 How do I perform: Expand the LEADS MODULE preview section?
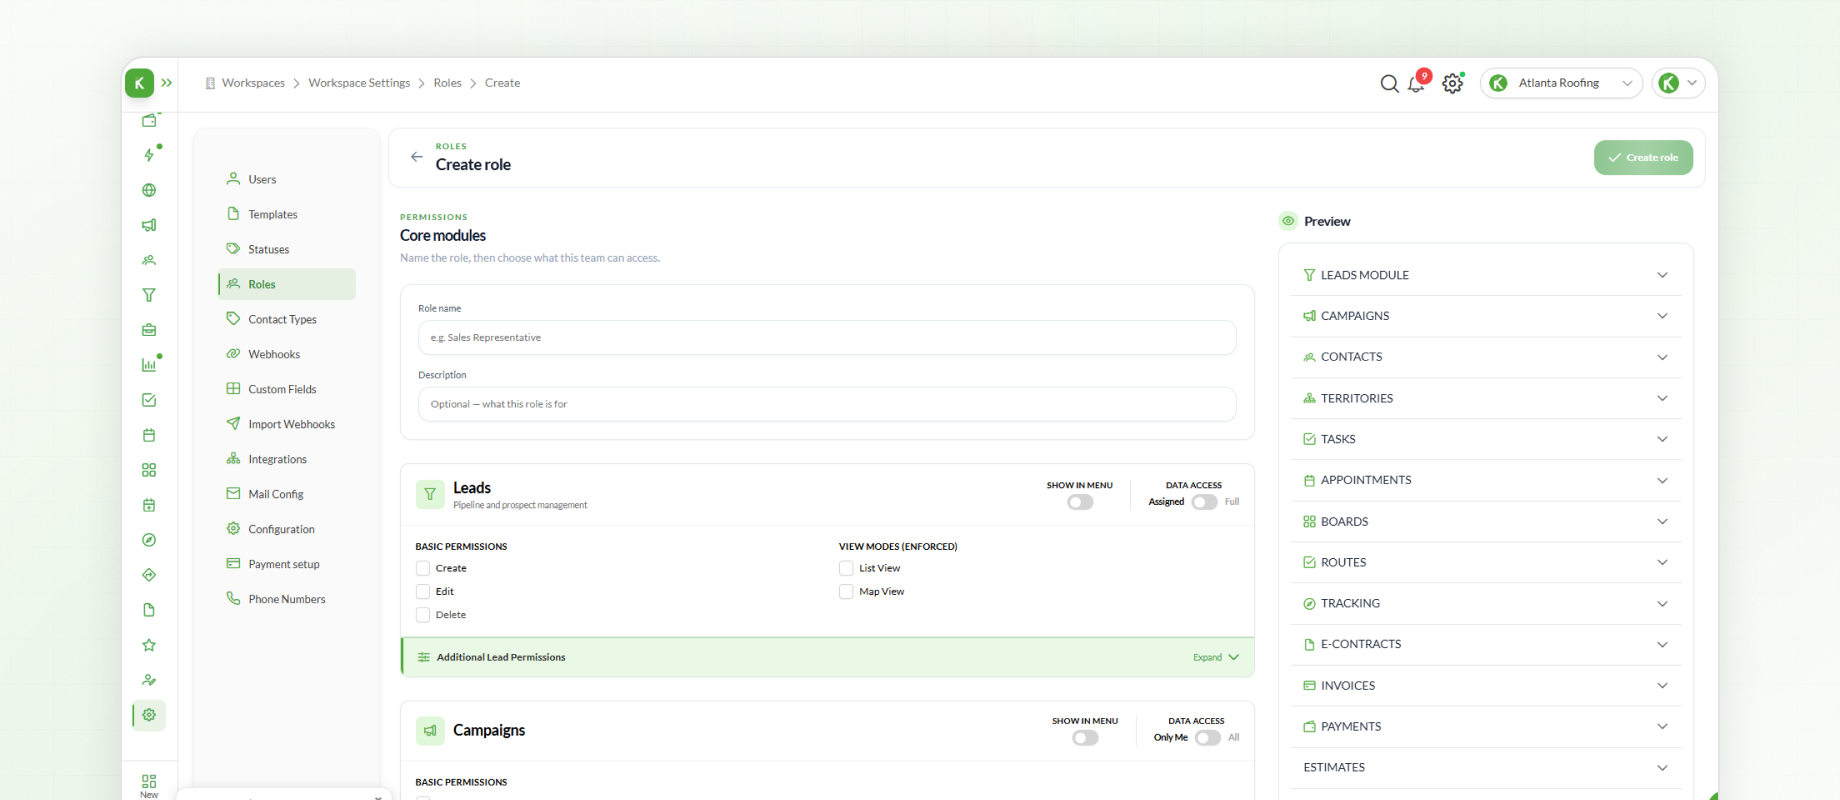pos(1486,275)
